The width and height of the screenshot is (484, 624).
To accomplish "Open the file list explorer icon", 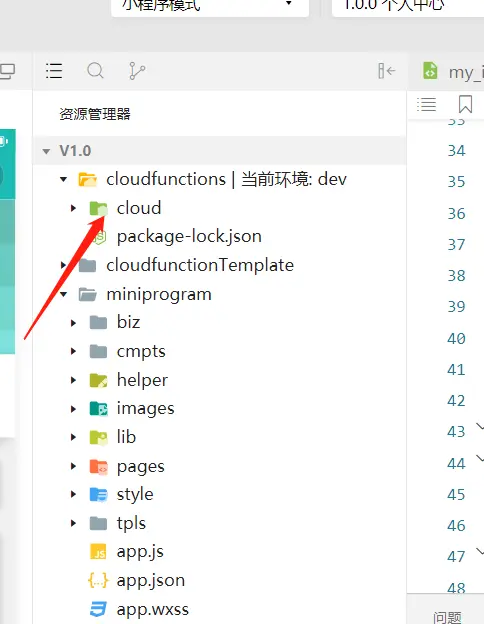I will pyautogui.click(x=54, y=71).
